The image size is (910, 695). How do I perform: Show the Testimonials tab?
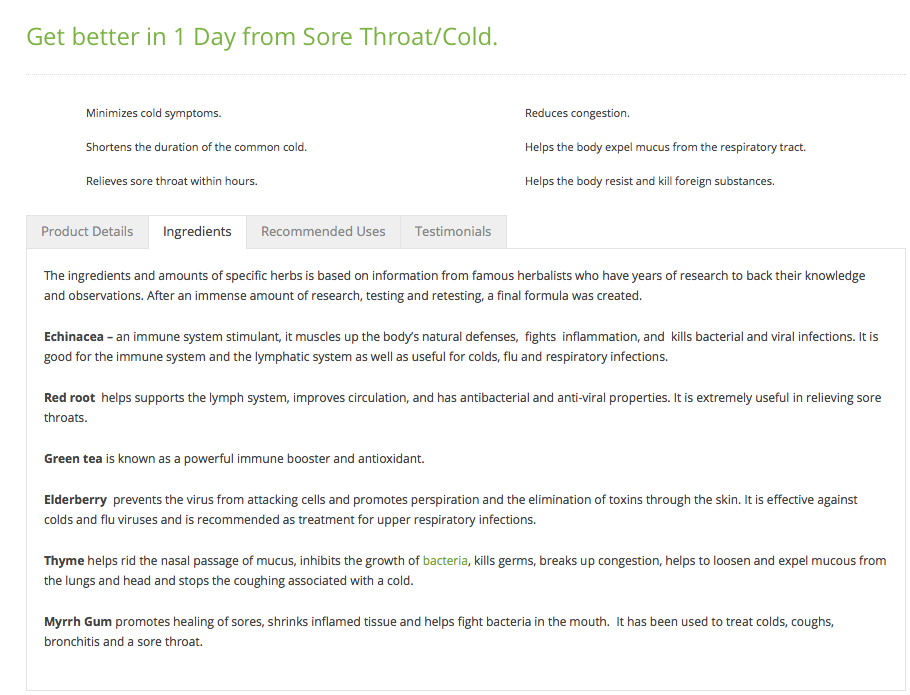453,231
